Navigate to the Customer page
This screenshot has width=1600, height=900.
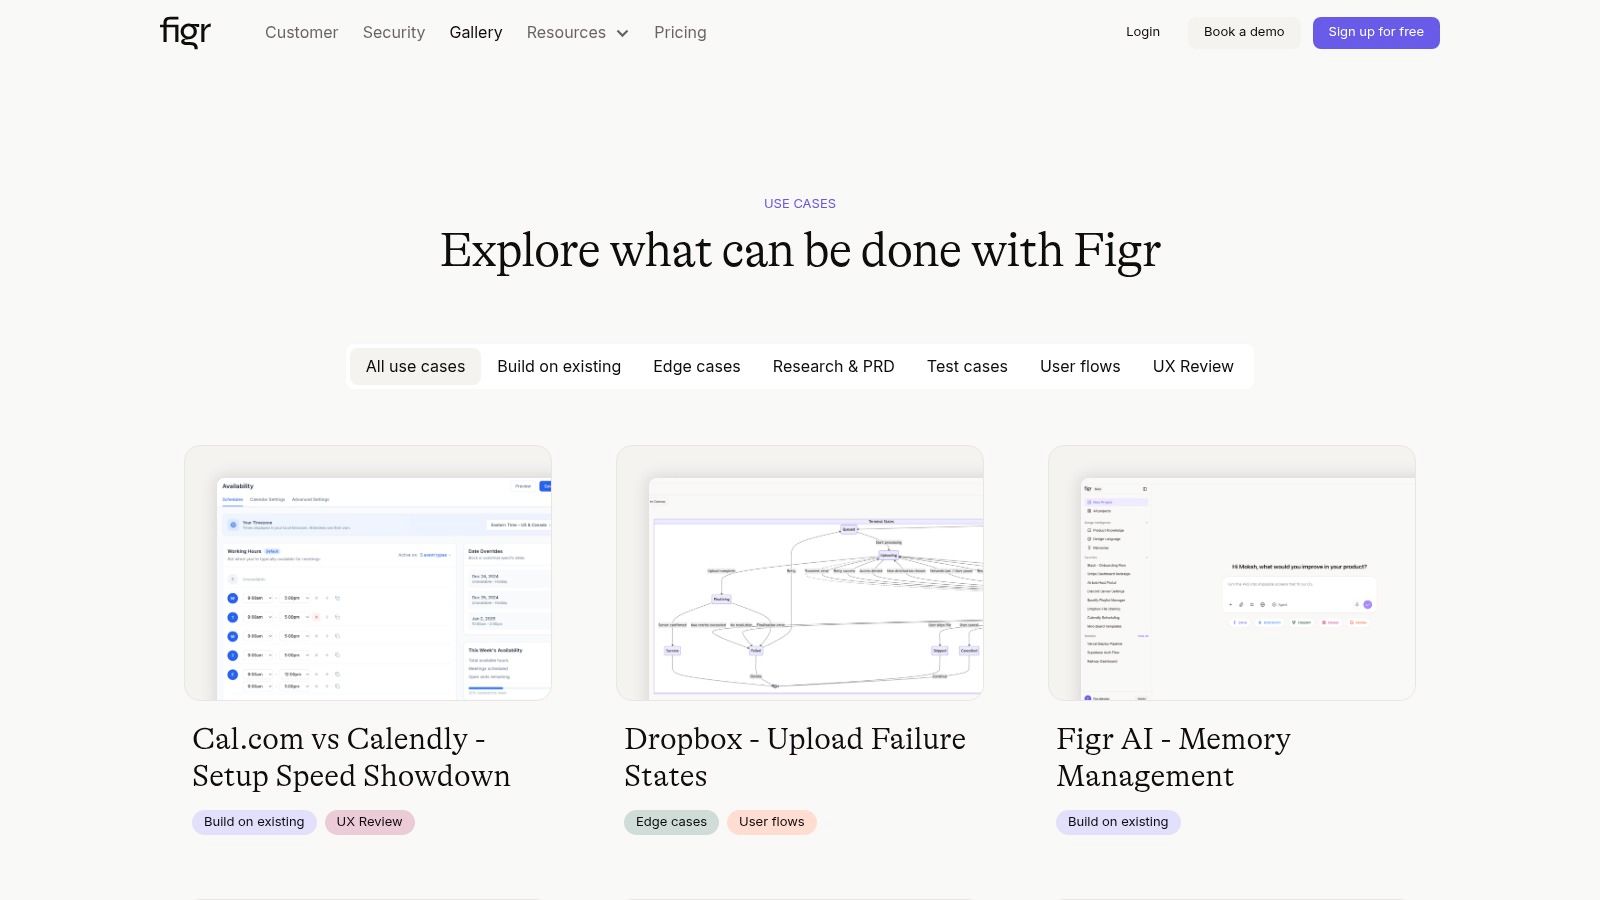coord(301,32)
